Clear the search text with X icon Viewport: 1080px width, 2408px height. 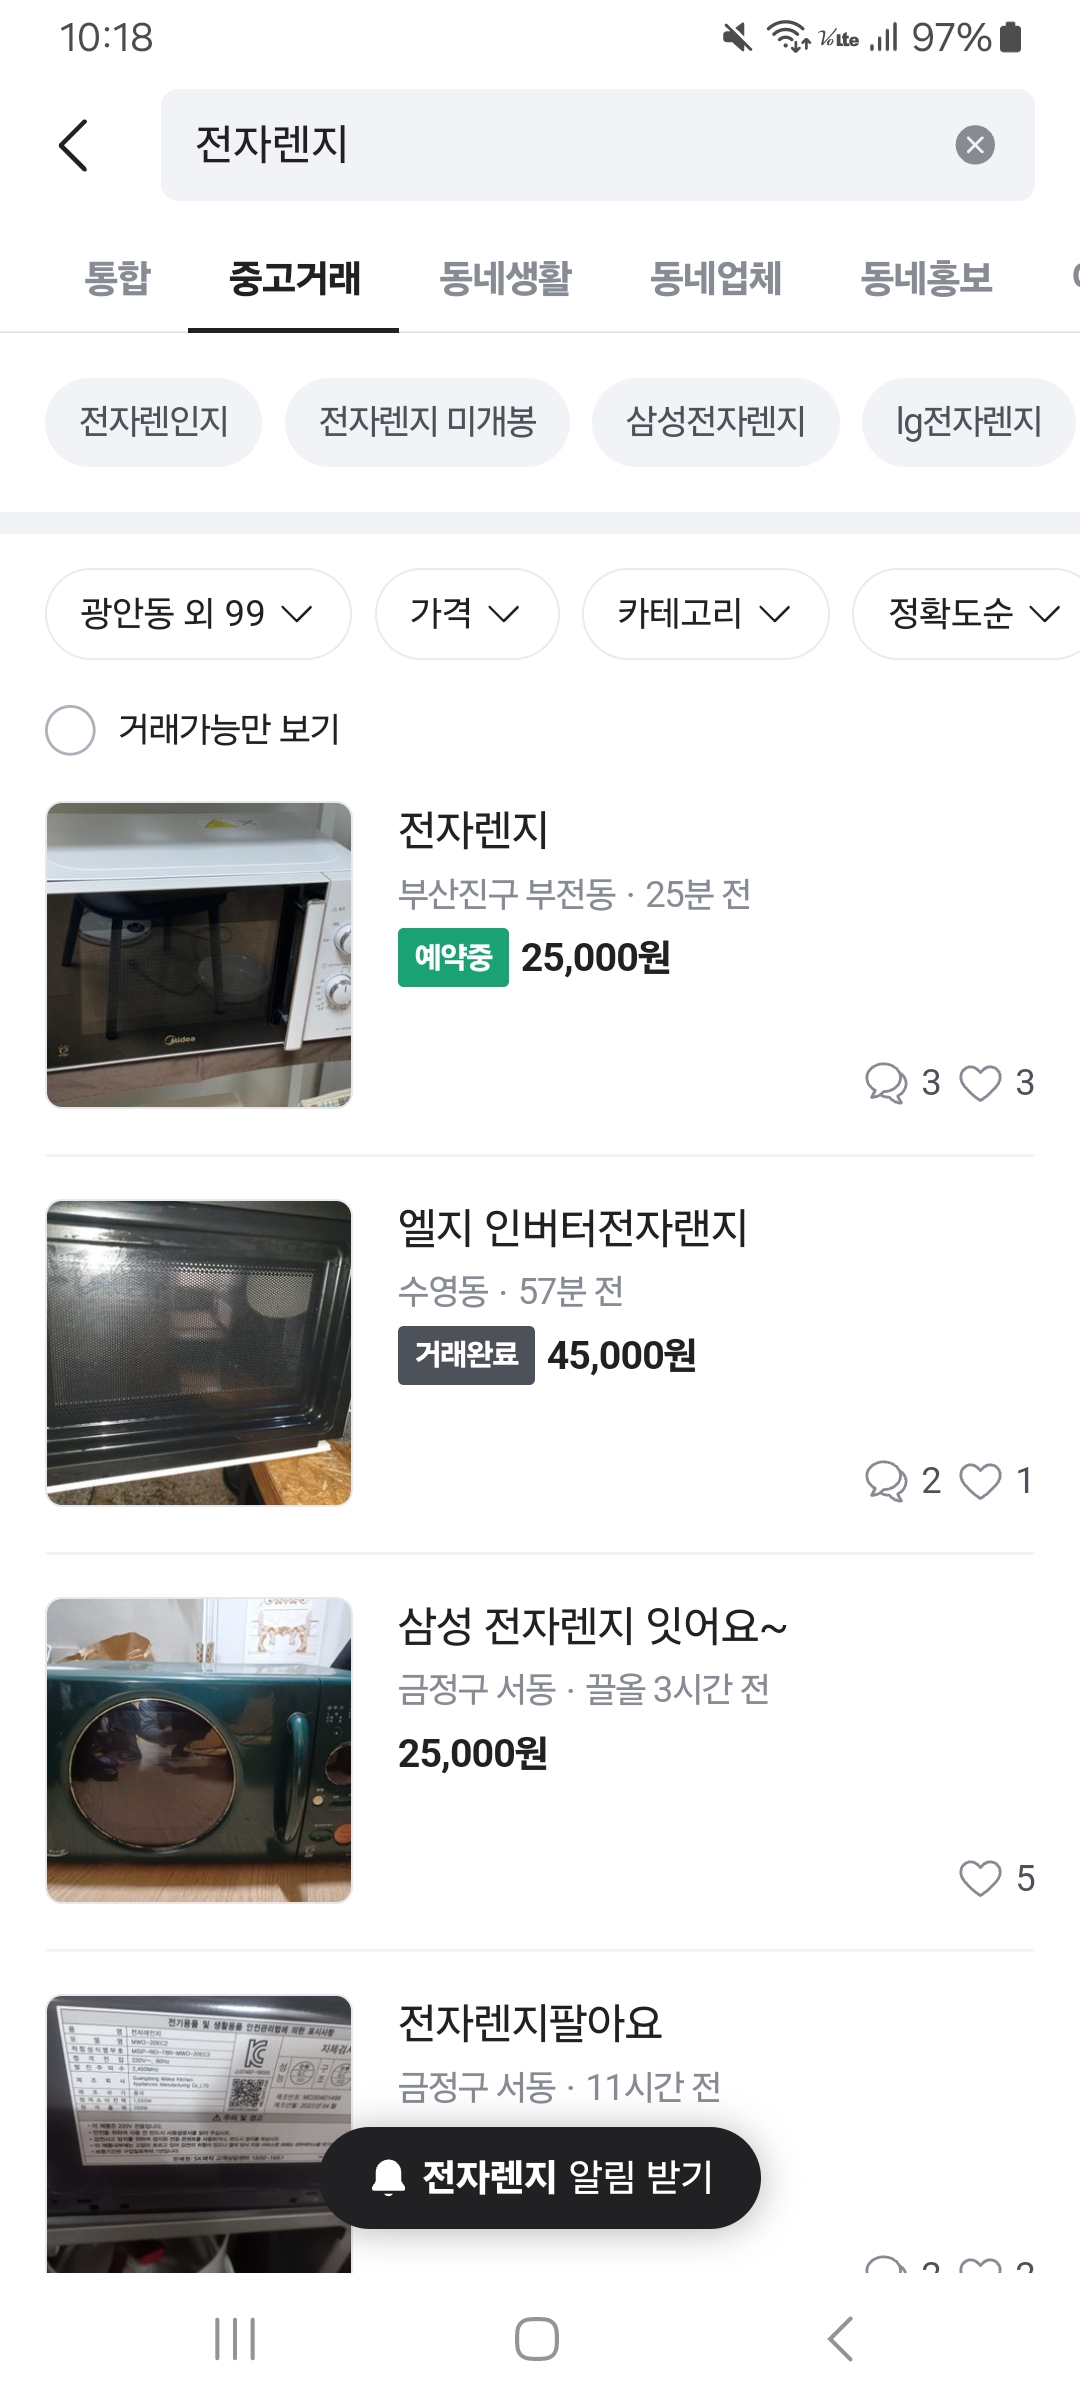coord(974,145)
